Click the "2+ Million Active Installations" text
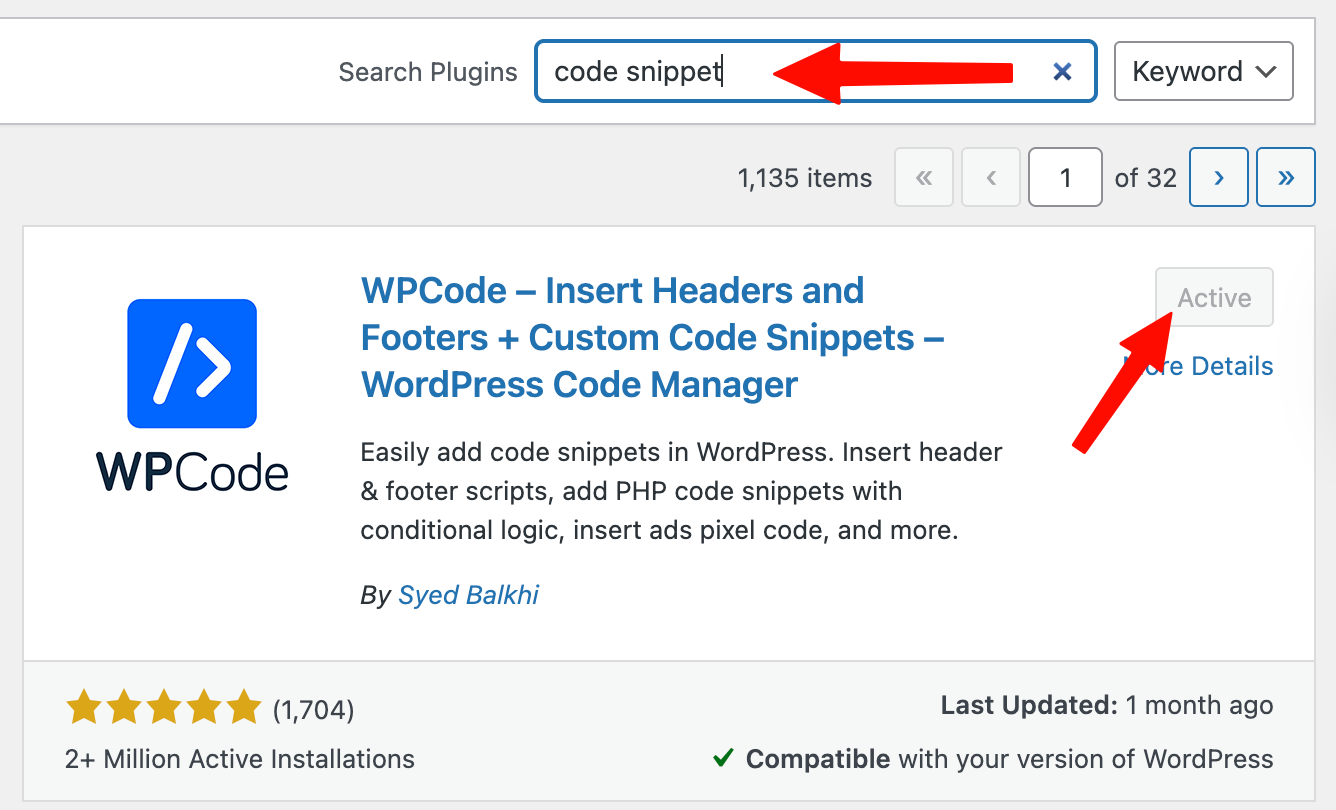Screen dimensions: 1336x810 [240, 759]
